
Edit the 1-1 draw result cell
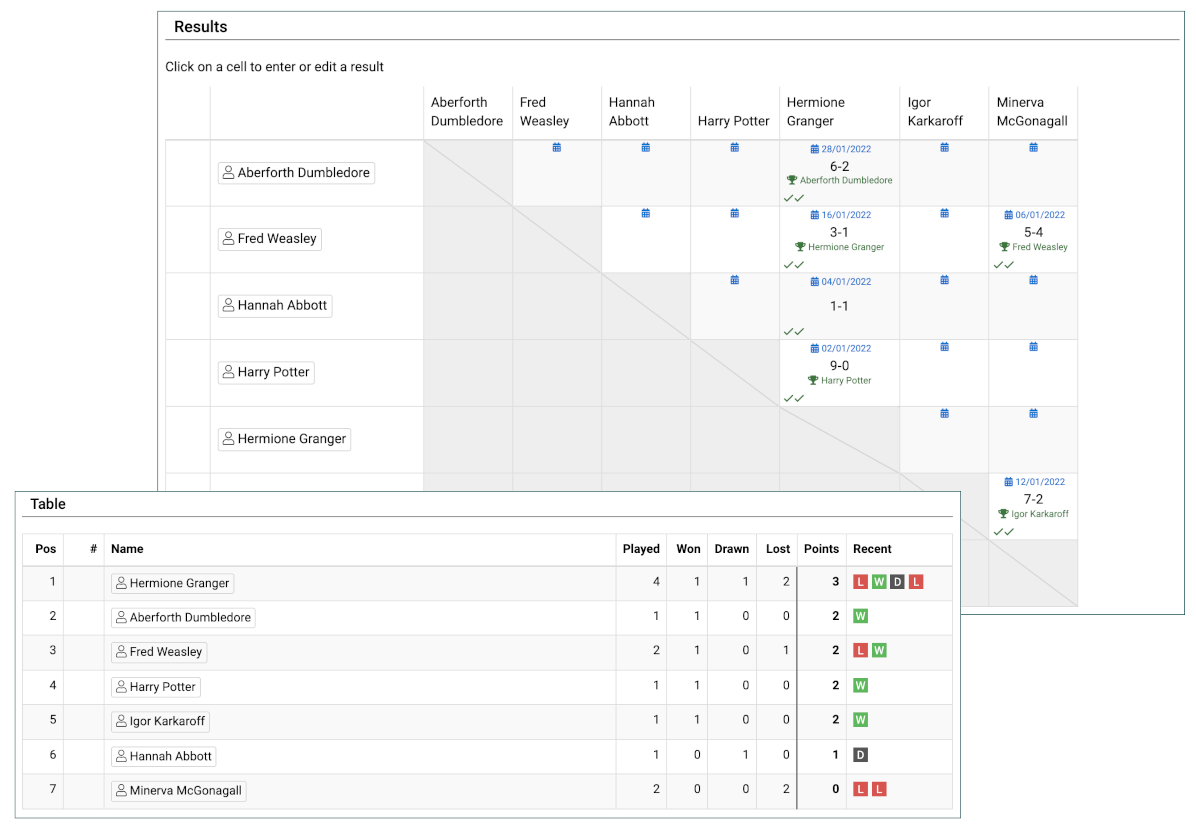point(840,307)
